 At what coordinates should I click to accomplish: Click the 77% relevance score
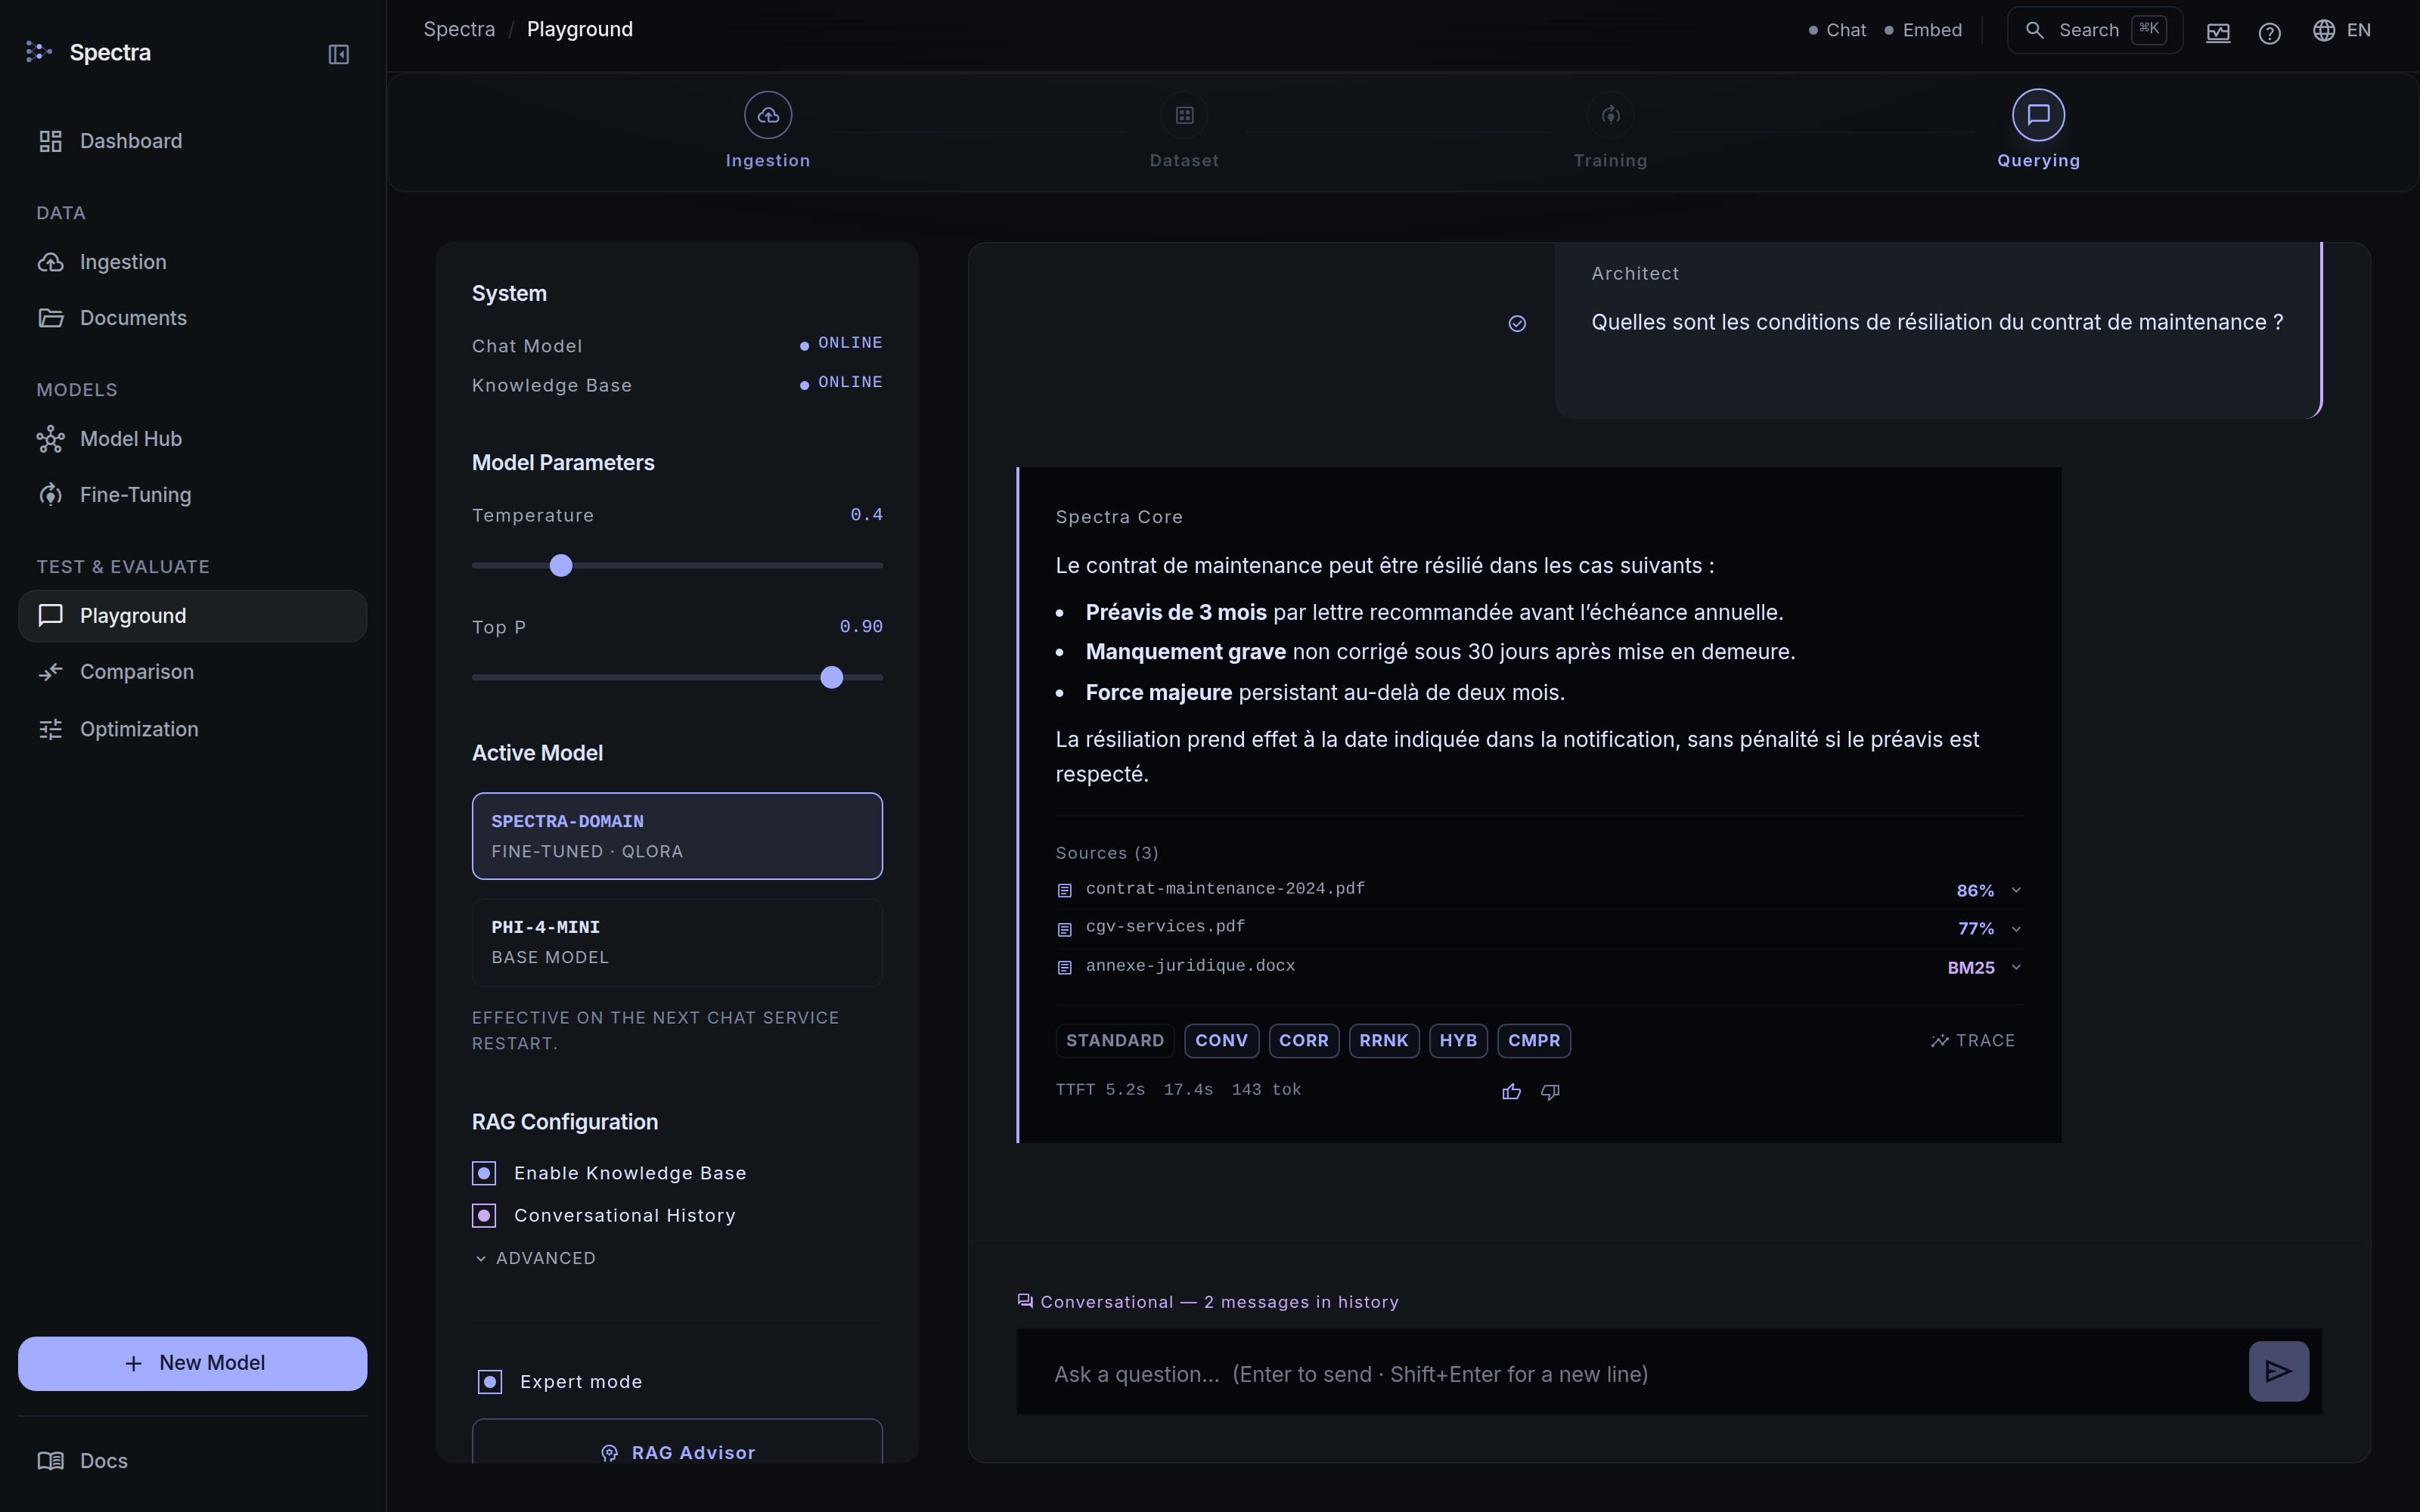[1975, 929]
